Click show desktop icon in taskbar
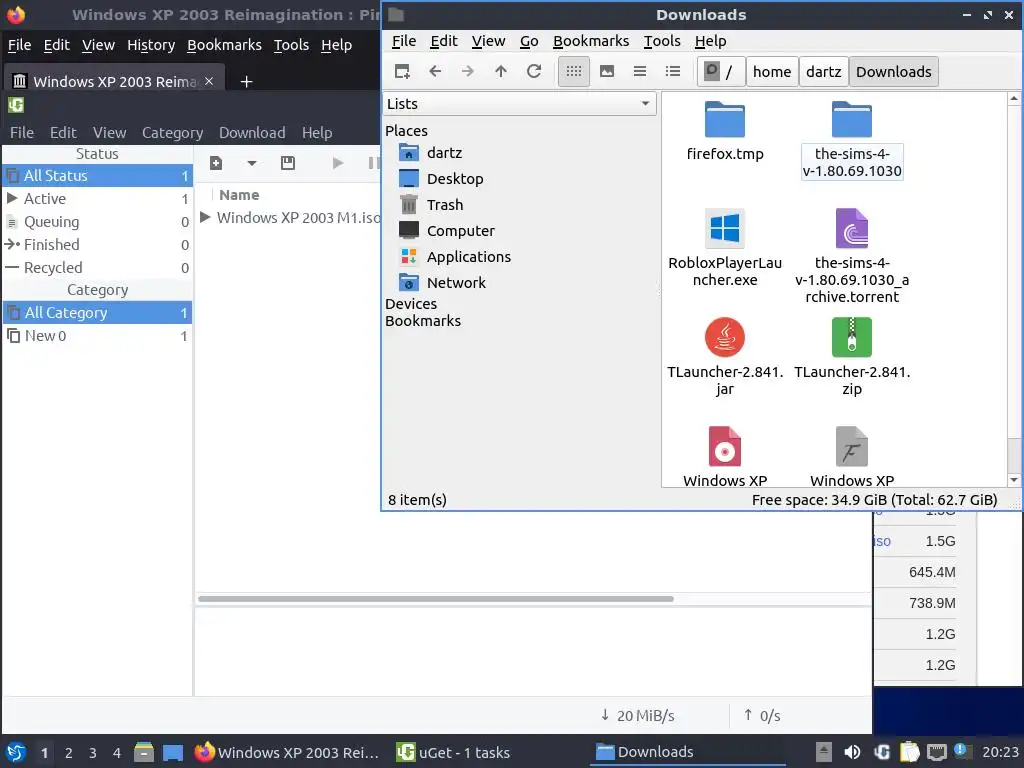The height and width of the screenshot is (768, 1024). pyautogui.click(x=172, y=752)
